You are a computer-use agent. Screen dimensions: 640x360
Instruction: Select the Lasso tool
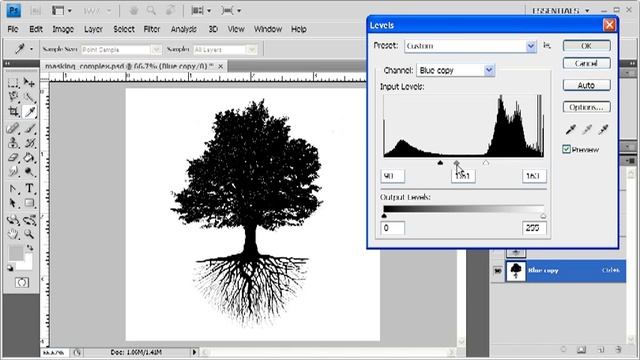tap(13, 97)
